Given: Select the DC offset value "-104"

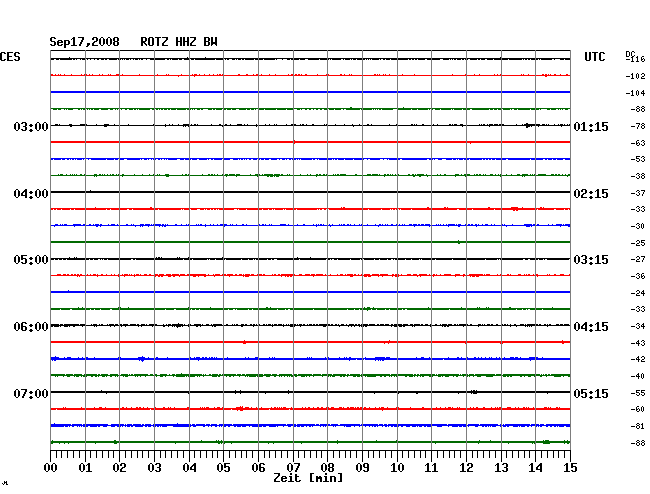Looking at the screenshot, I should pyautogui.click(x=635, y=93).
